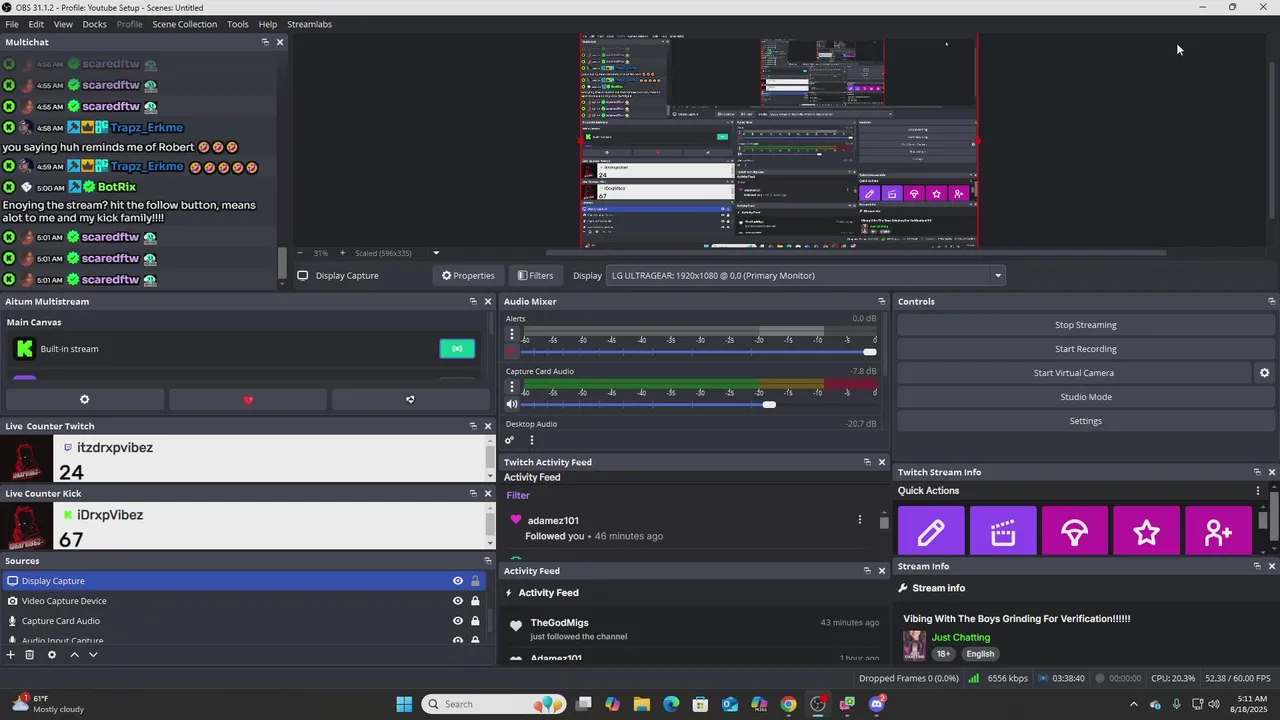This screenshot has width=1280, height=720.
Task: Toggle visibility of Capture Card Audio source
Action: coord(458,621)
